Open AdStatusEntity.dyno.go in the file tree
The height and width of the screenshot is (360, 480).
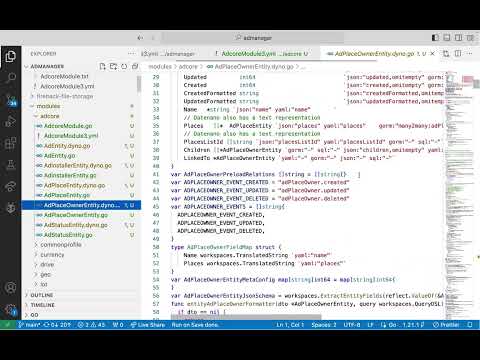tap(75, 225)
